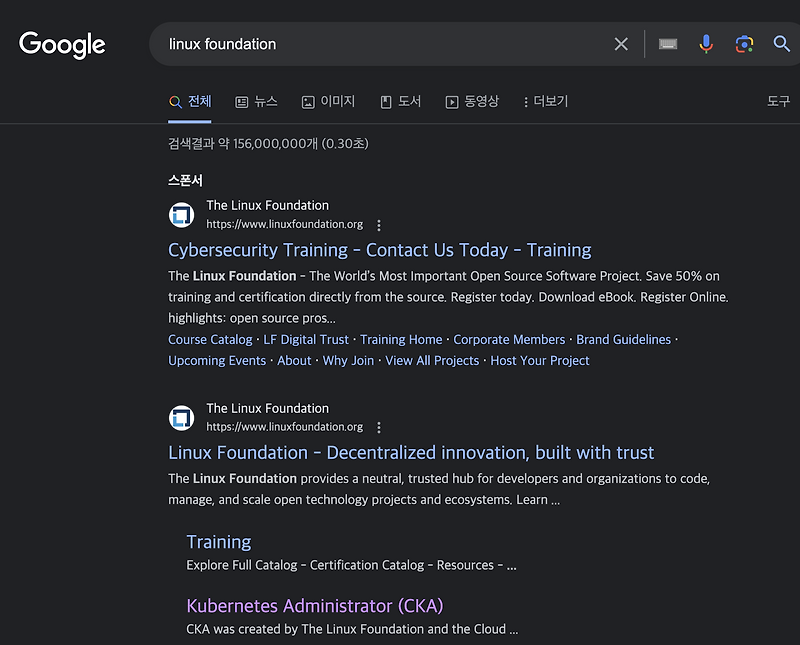Clear the search box with X icon

click(x=621, y=44)
